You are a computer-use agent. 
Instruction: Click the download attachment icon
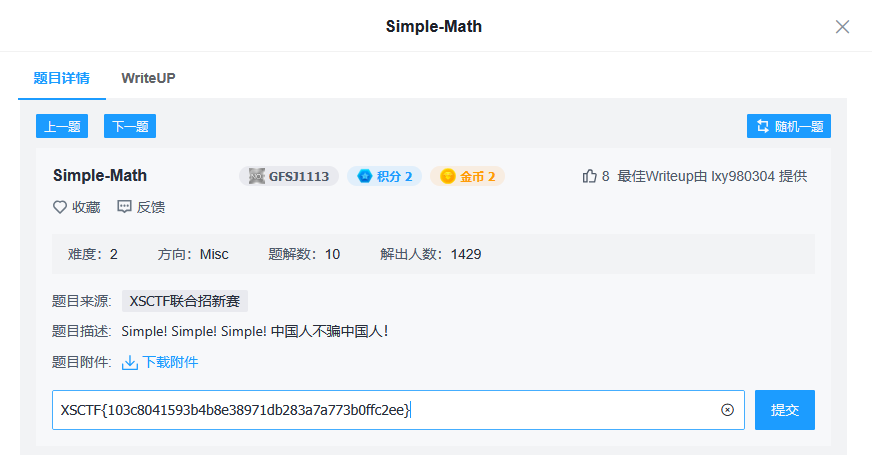click(130, 362)
